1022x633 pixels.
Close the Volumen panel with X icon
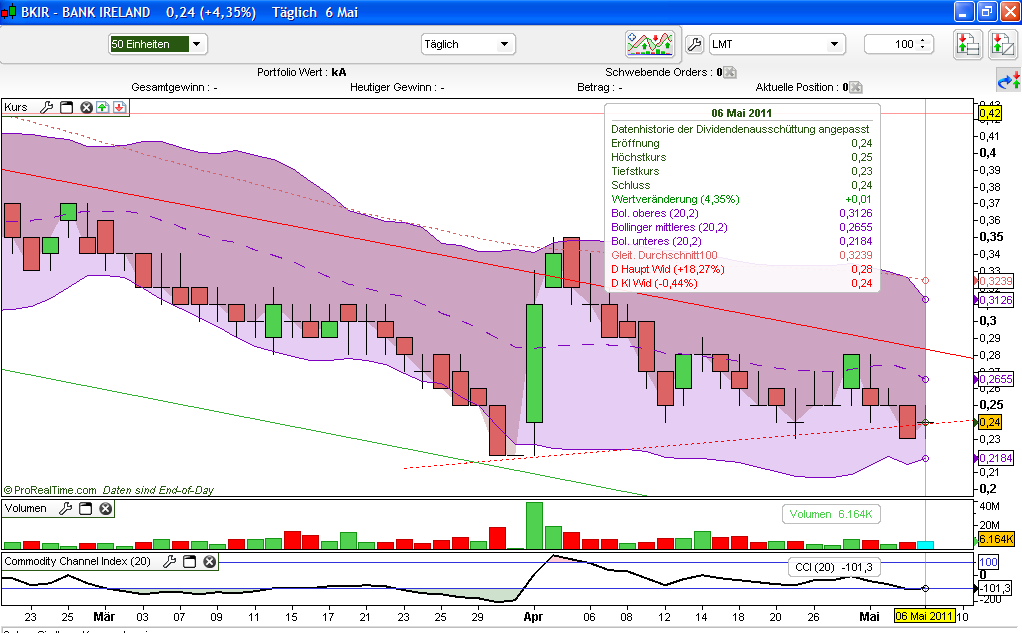pos(106,508)
